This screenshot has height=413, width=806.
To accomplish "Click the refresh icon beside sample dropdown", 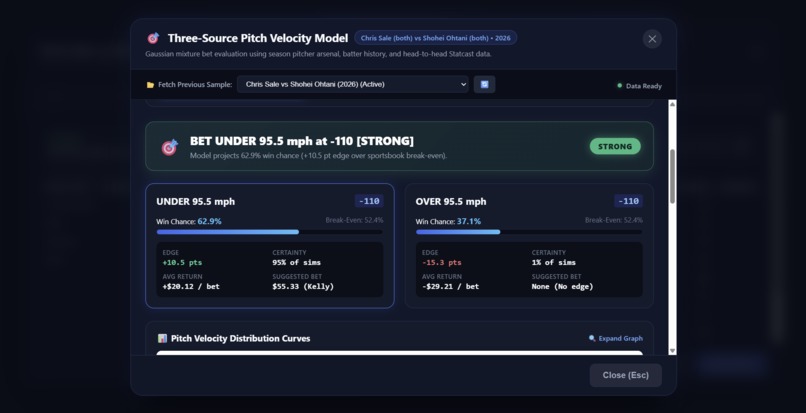I will click(484, 84).
